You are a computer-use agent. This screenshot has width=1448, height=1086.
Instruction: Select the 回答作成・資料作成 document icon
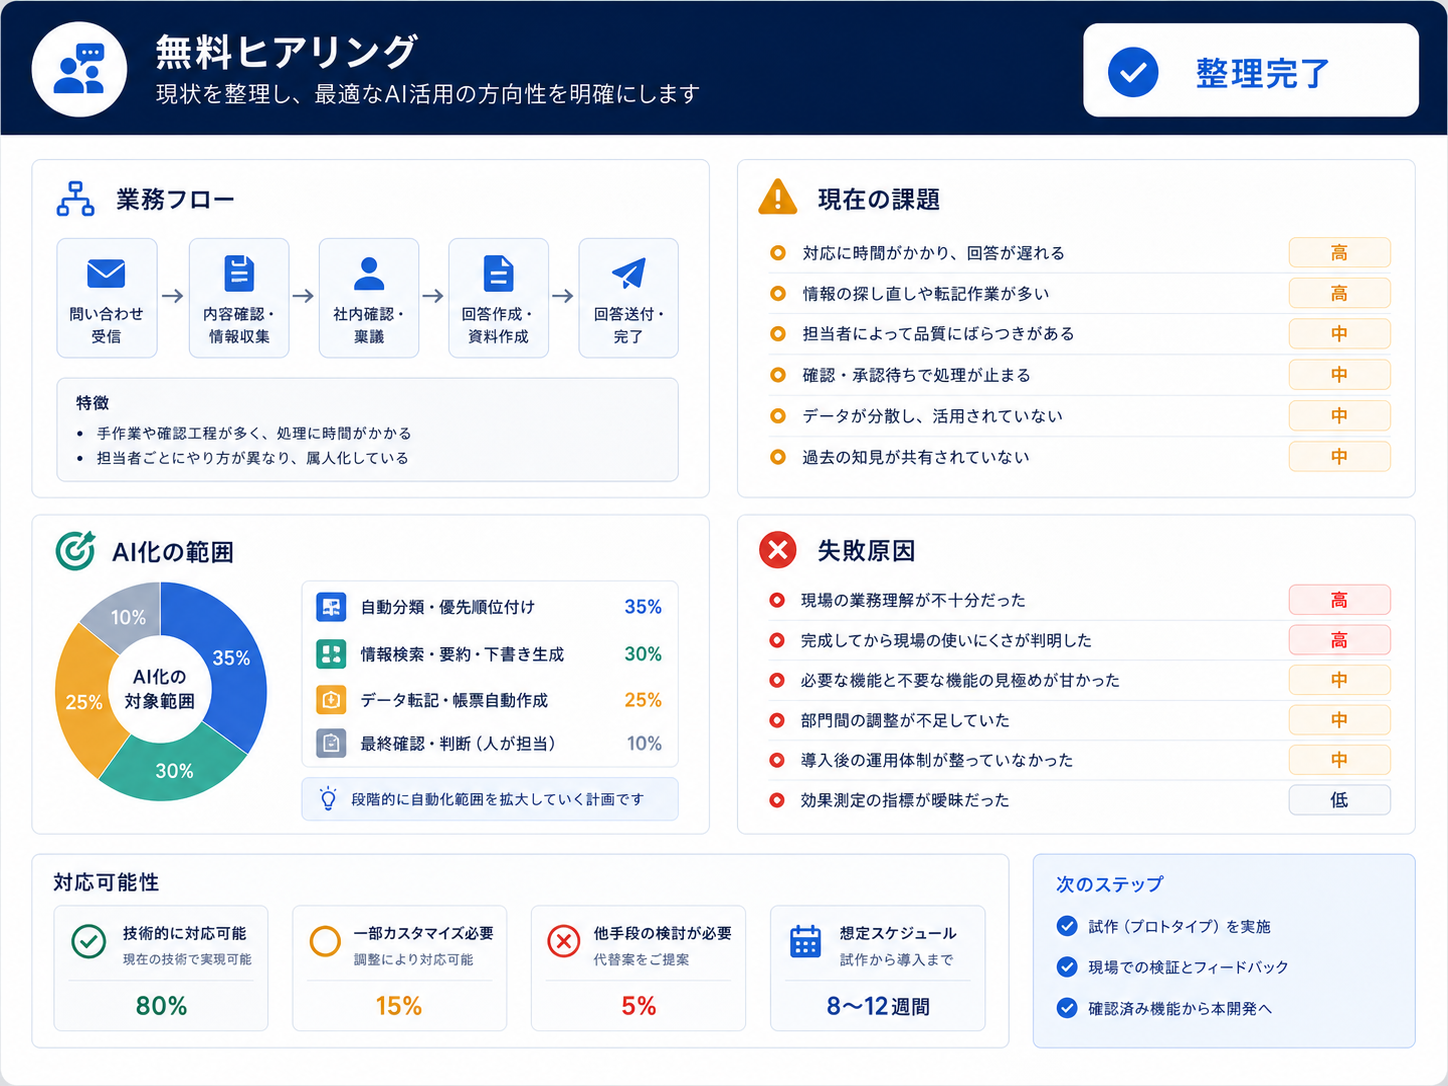498,272
